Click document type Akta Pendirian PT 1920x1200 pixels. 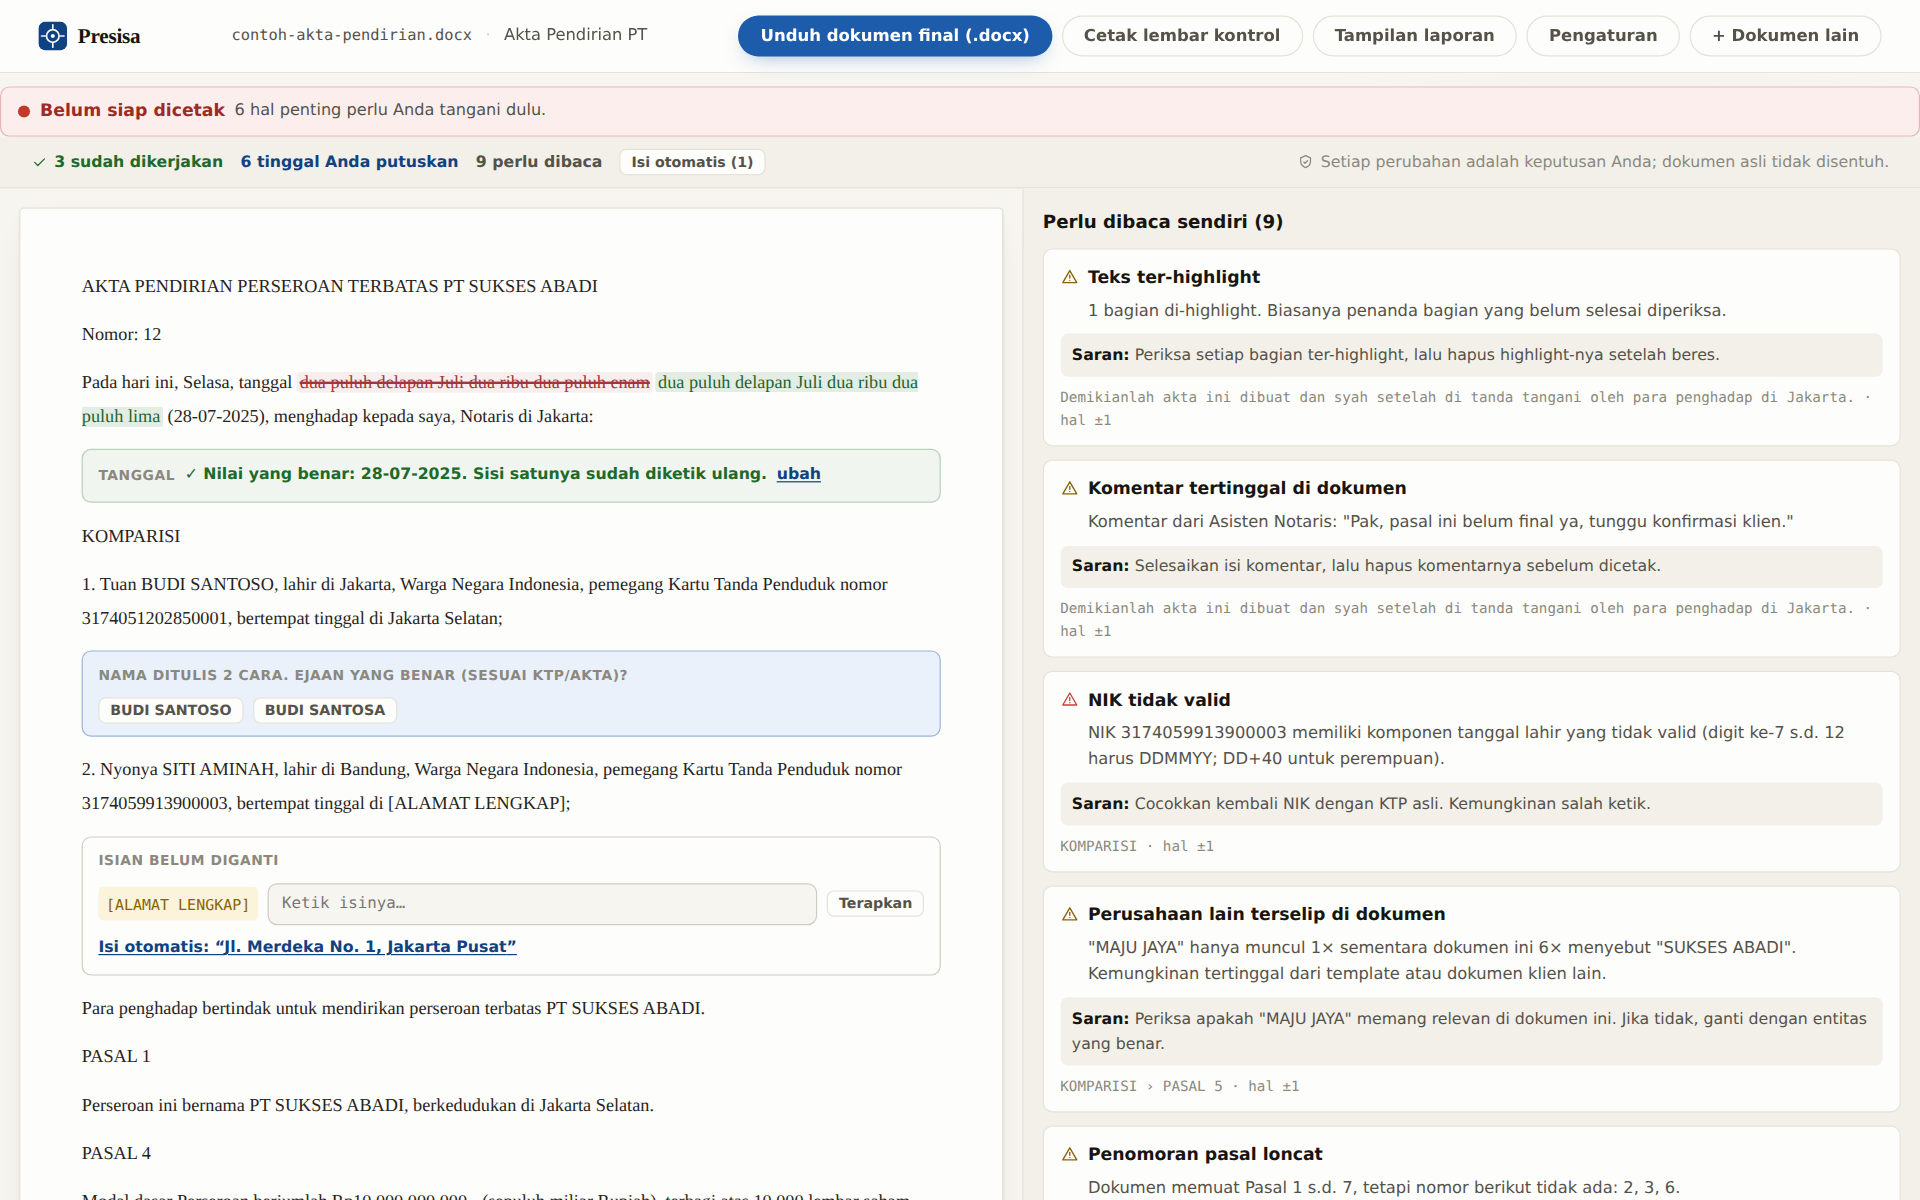click(576, 35)
